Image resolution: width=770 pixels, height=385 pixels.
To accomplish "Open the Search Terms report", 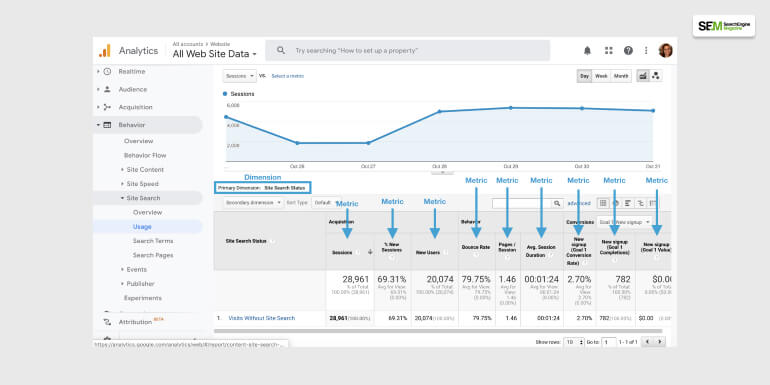I will click(153, 241).
